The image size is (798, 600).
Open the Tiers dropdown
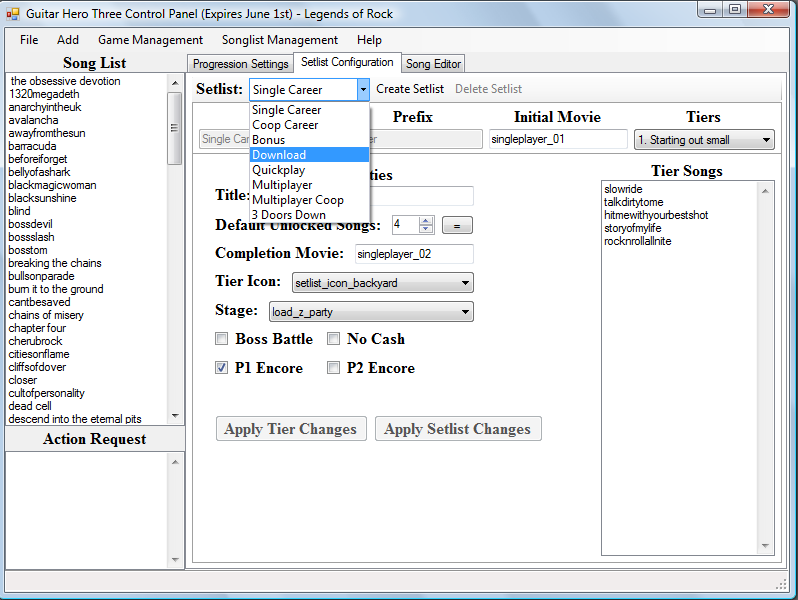[x=704, y=139]
